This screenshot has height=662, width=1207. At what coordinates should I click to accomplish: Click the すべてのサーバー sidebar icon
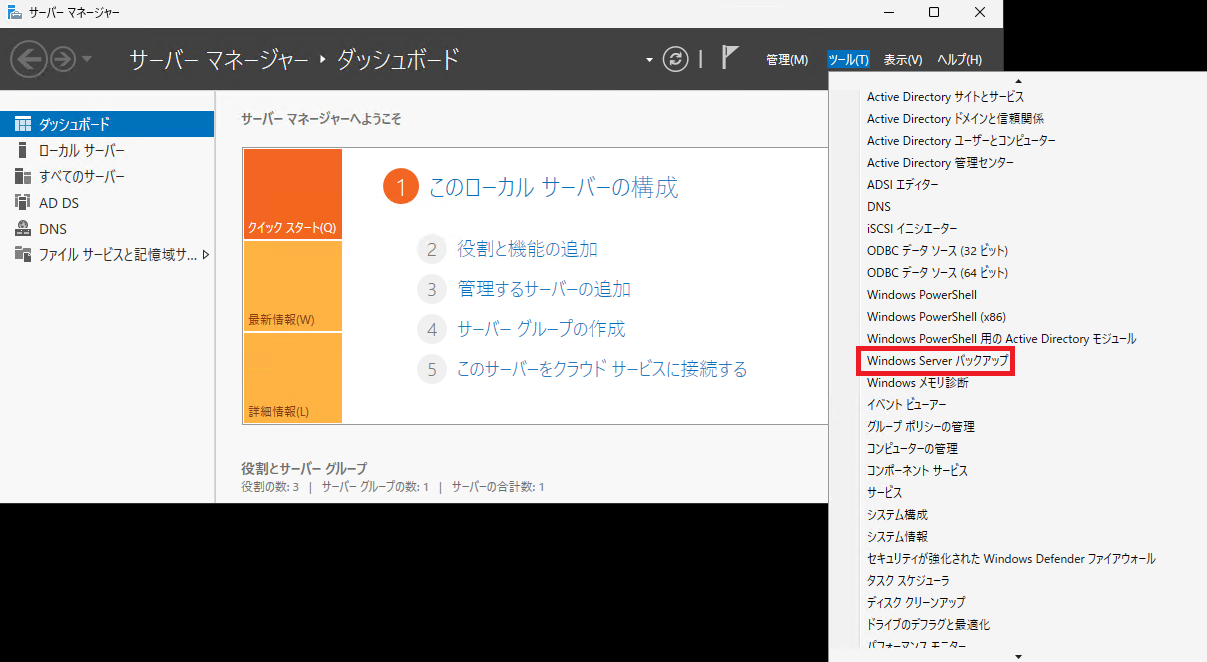[x=23, y=176]
